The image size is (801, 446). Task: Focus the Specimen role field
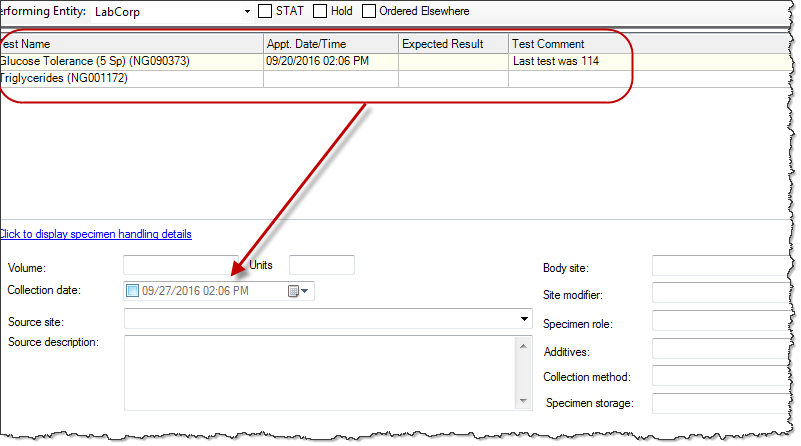[x=721, y=321]
